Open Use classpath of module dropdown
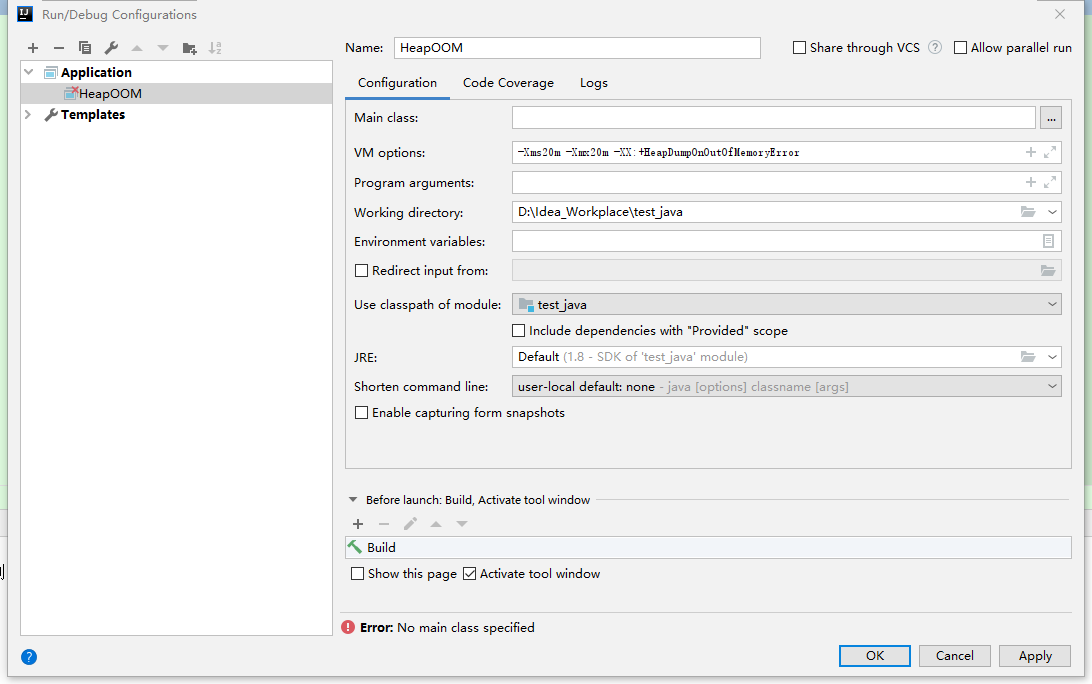This screenshot has height=684, width=1092. pos(786,304)
